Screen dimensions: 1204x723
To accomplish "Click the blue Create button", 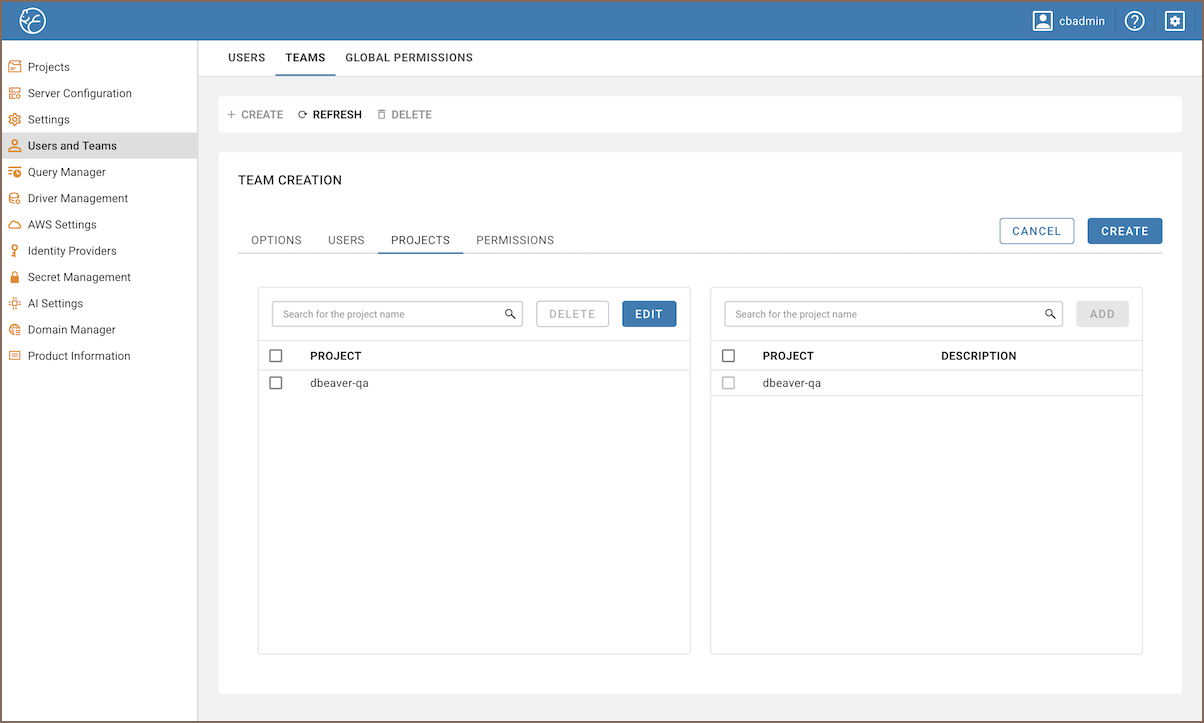I will tap(1124, 231).
